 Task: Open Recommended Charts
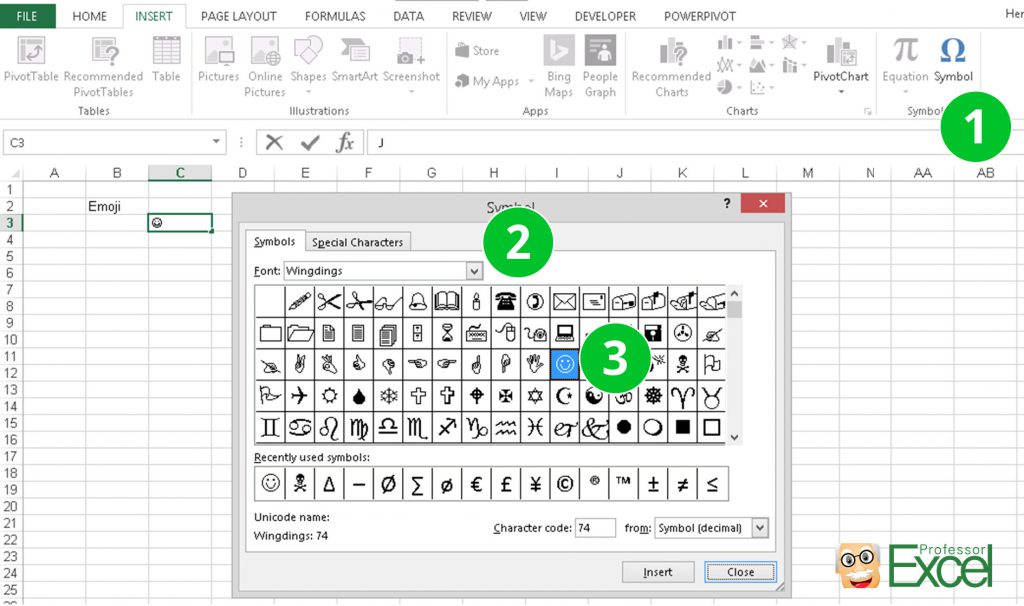coord(670,62)
